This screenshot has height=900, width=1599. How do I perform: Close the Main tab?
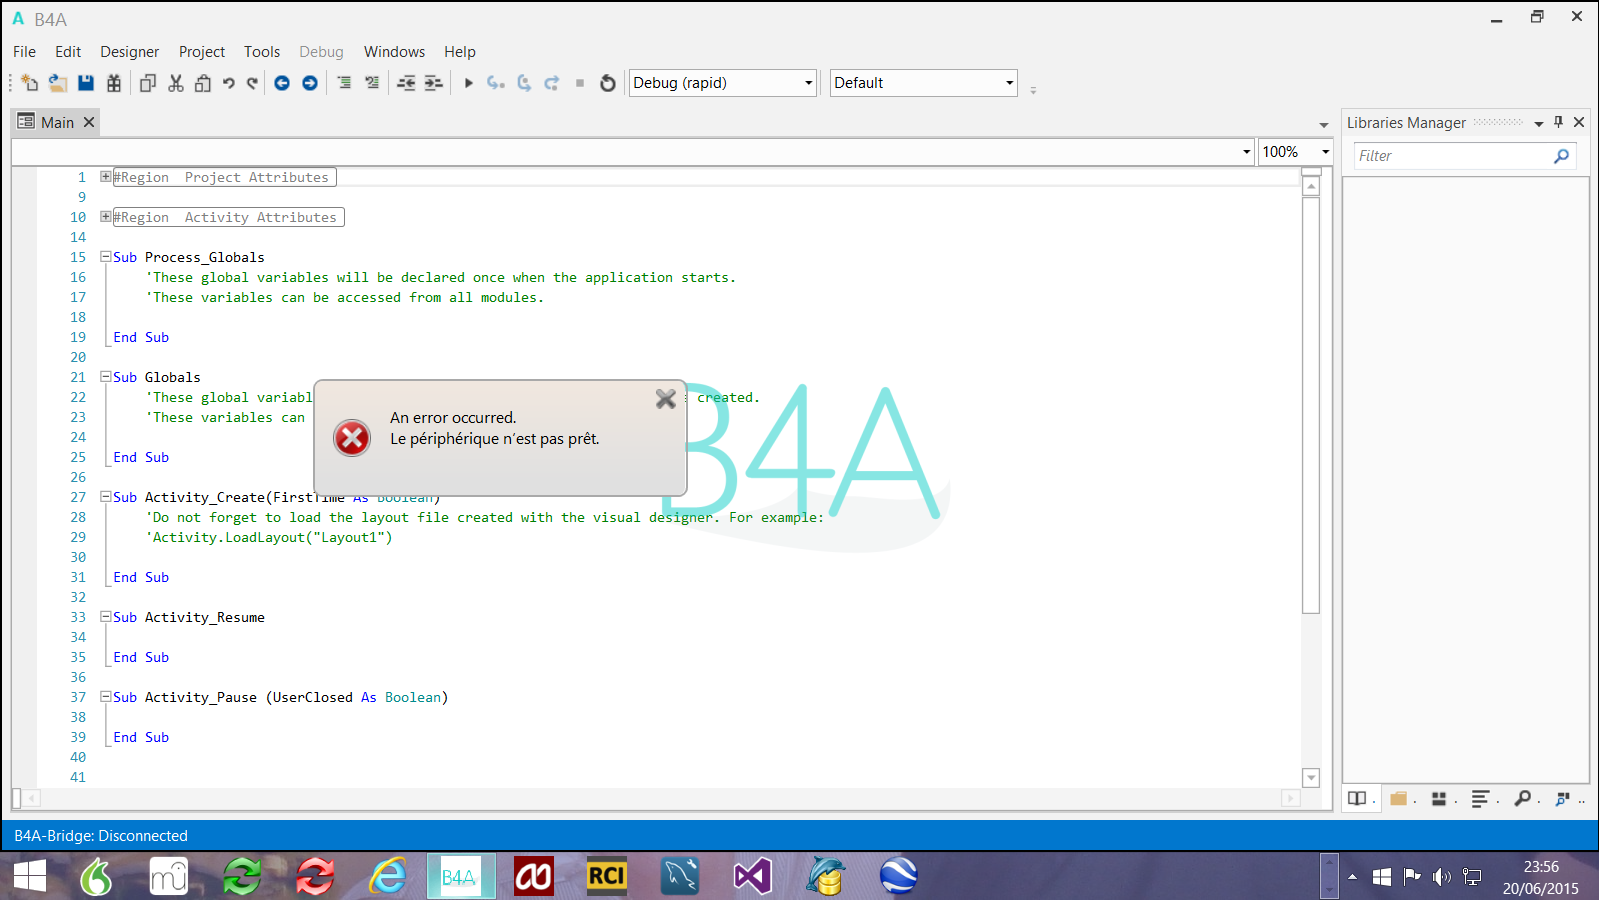89,122
